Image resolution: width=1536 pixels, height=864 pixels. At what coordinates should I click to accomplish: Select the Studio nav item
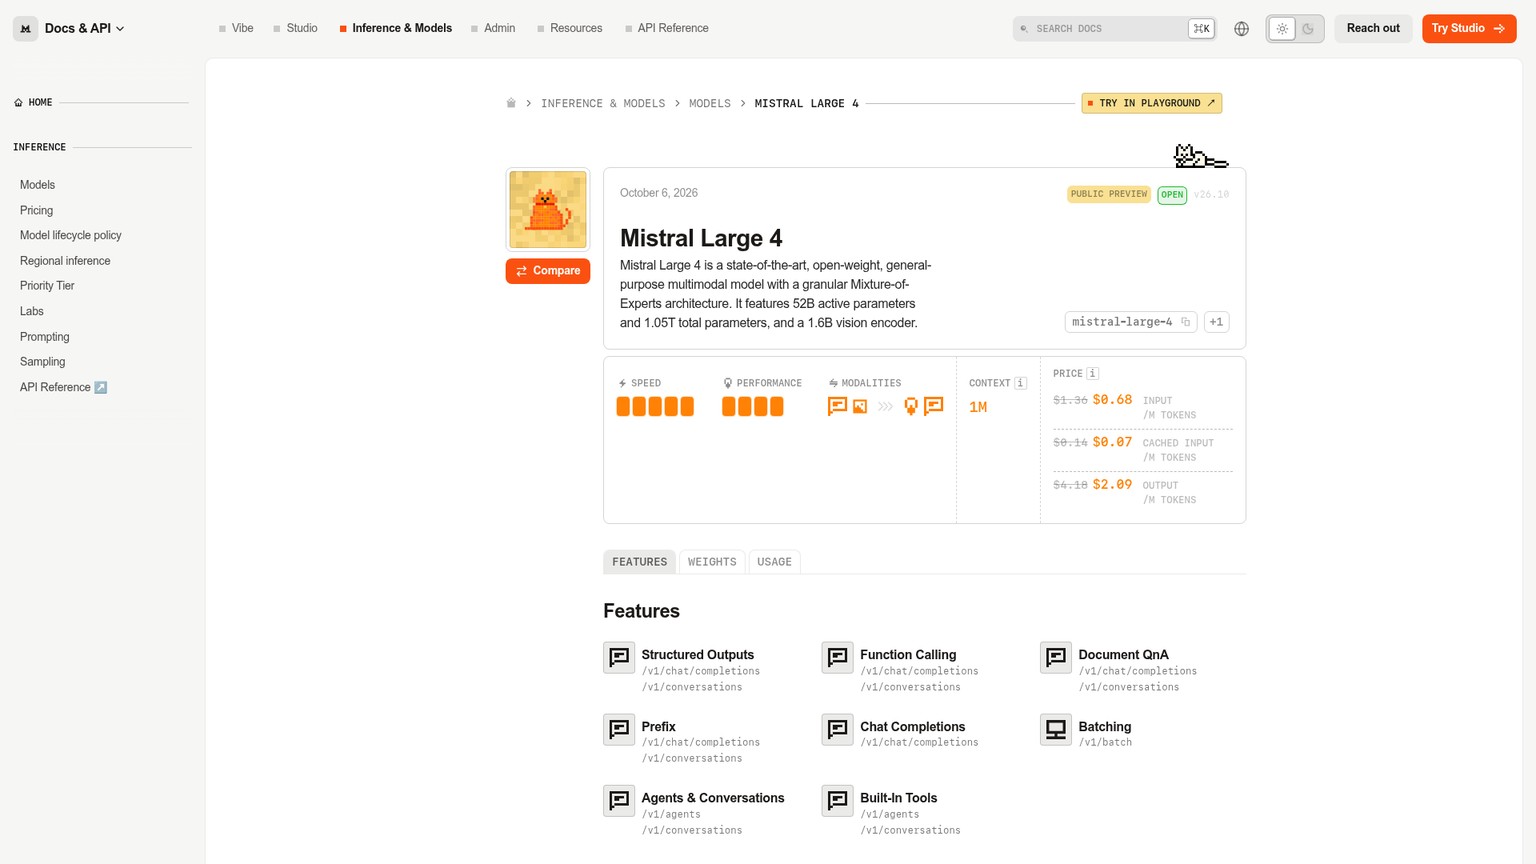click(x=295, y=28)
